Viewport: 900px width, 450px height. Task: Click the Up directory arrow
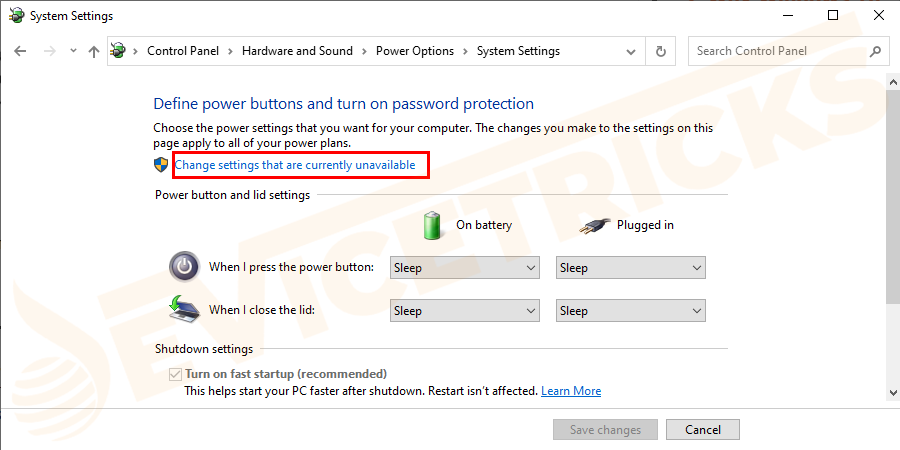pos(94,51)
